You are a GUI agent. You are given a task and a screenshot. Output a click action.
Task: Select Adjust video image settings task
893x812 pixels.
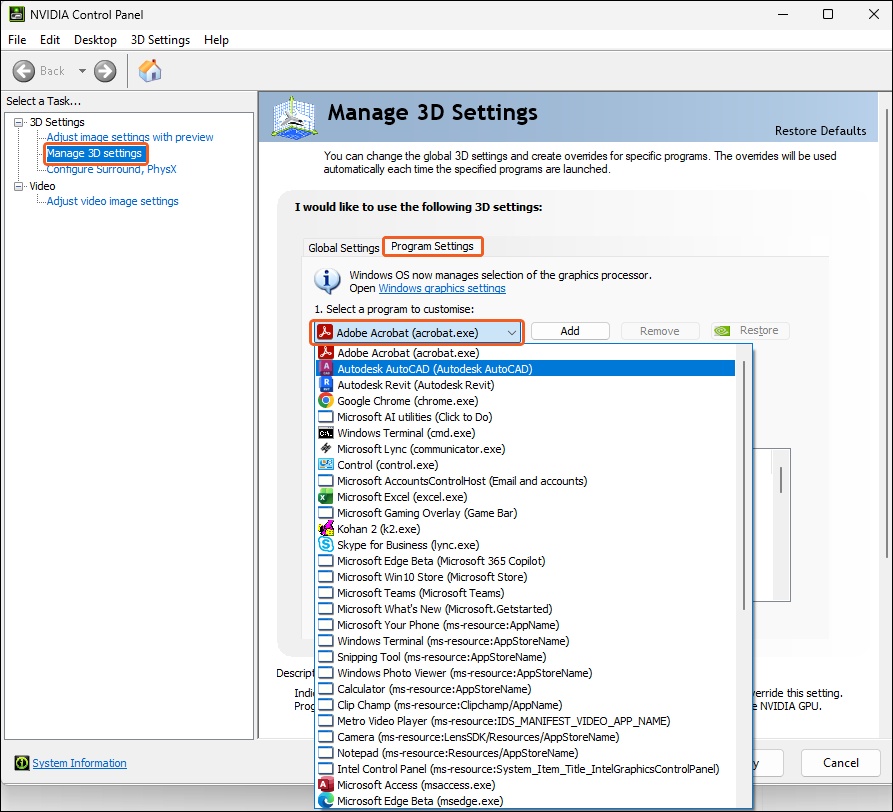pos(112,201)
